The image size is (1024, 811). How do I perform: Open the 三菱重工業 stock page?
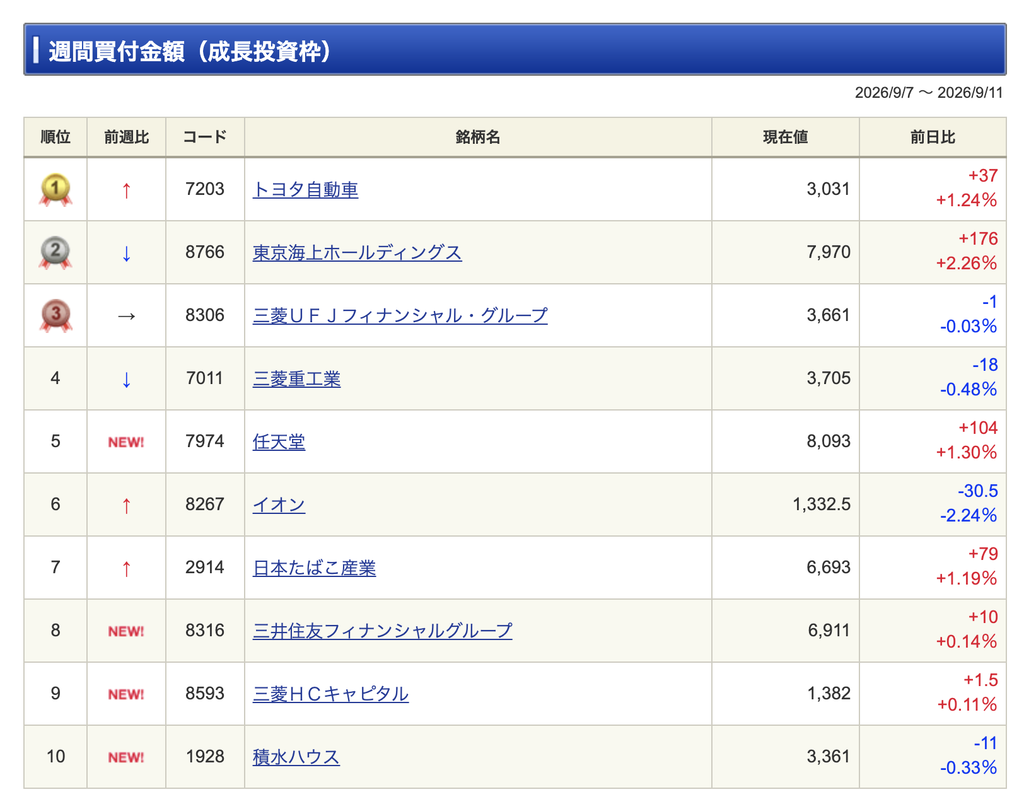click(296, 379)
